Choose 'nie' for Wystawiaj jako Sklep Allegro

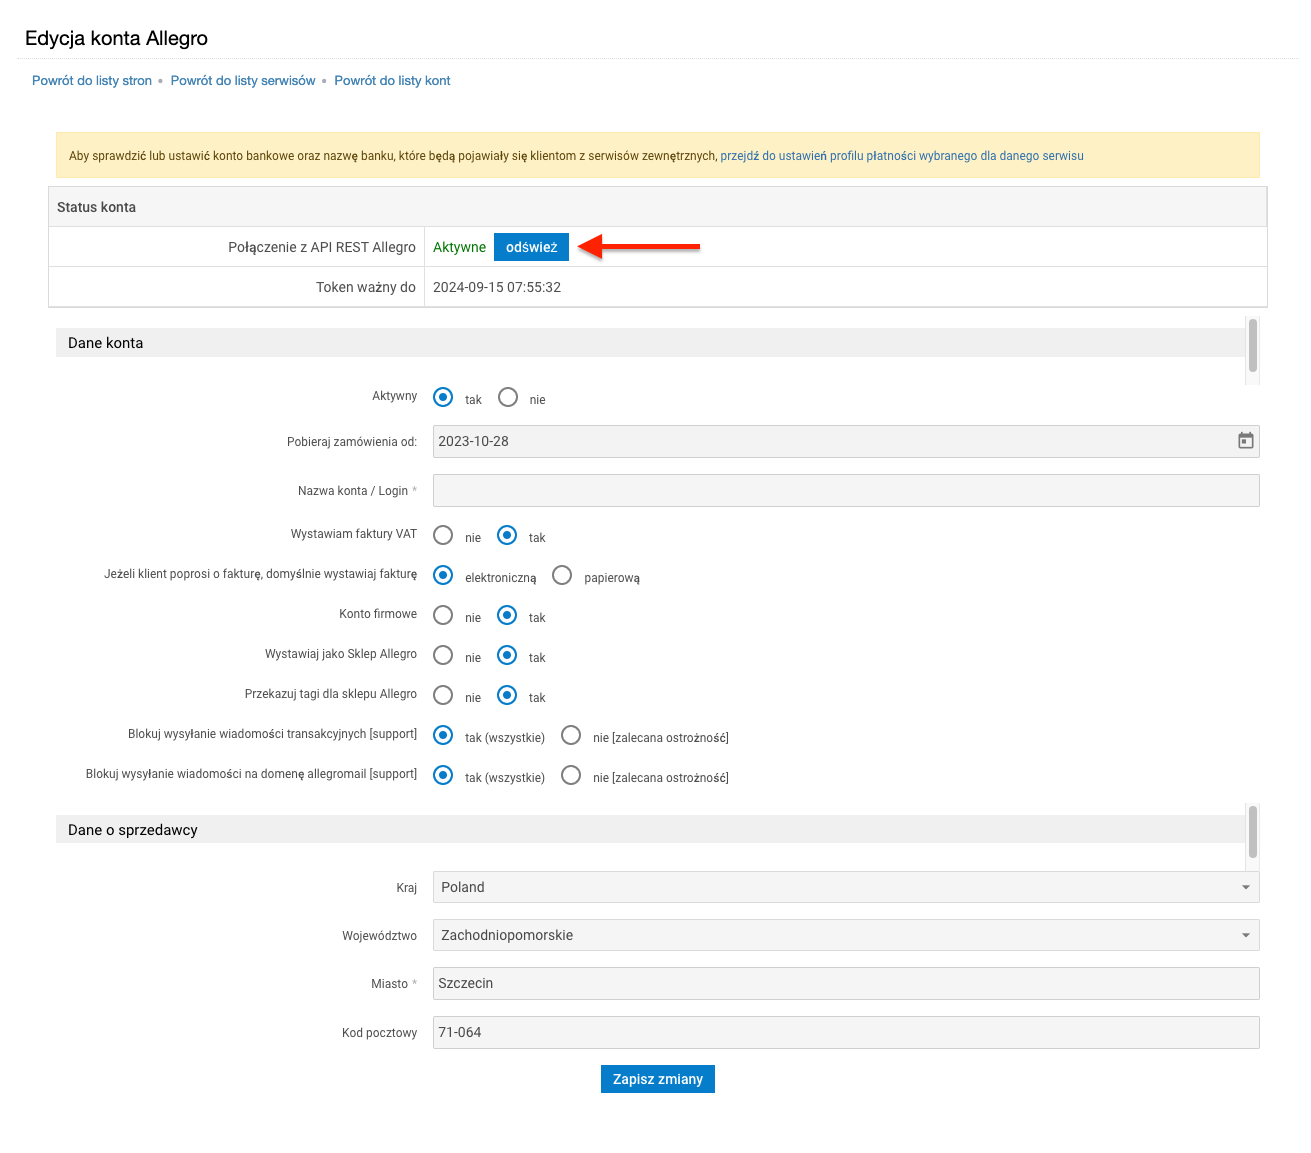point(443,655)
